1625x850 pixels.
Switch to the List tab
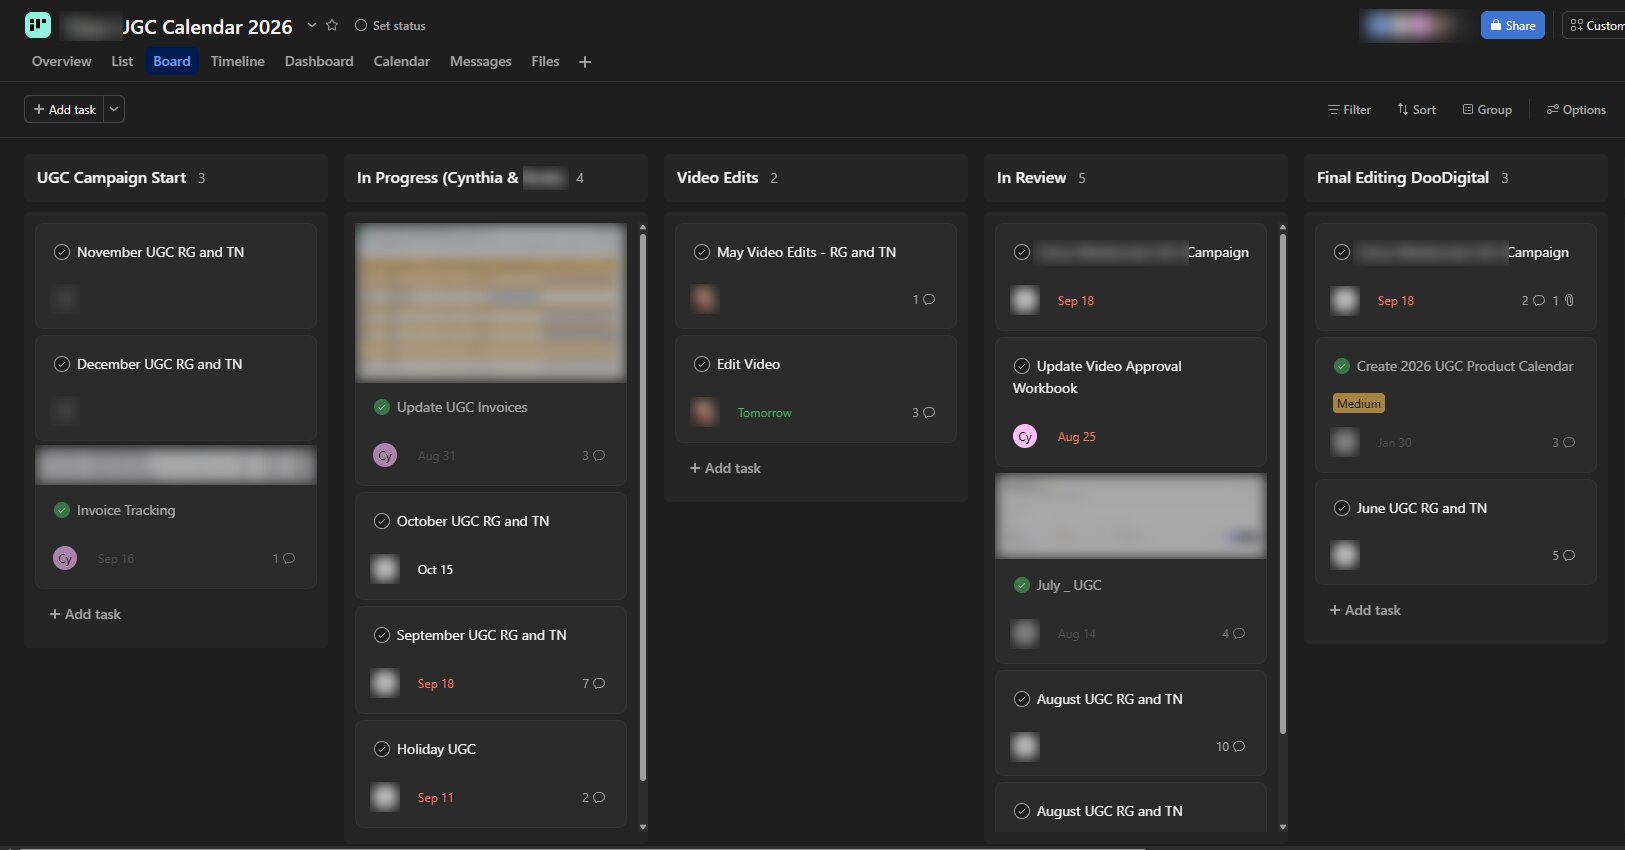coord(122,61)
